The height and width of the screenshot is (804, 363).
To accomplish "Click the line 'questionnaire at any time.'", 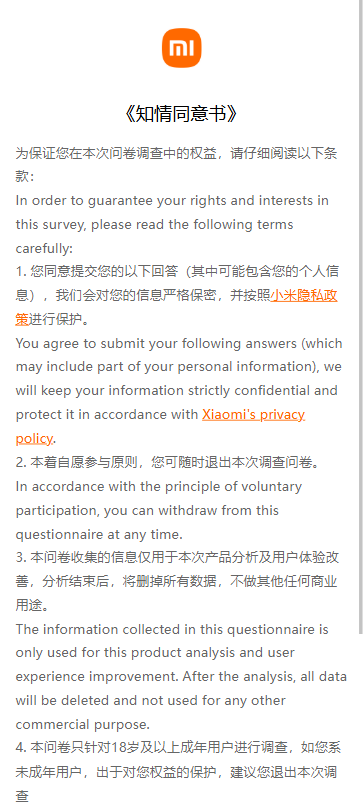I will (x=99, y=534).
